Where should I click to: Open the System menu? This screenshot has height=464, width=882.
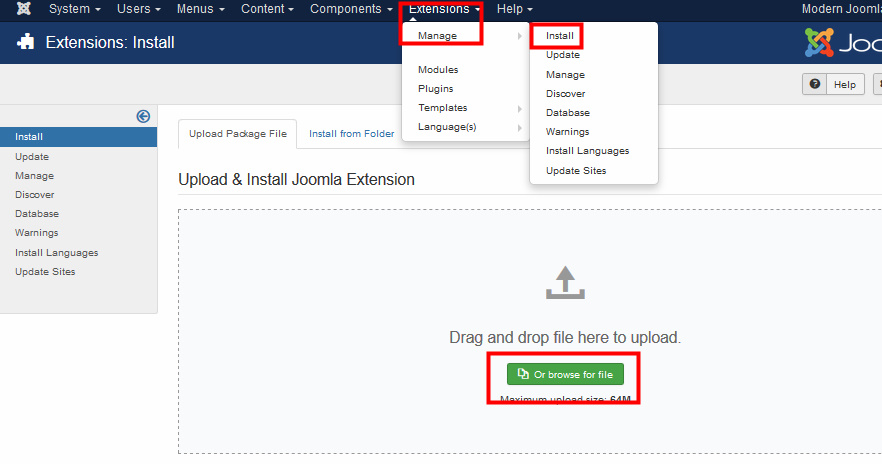(x=74, y=9)
